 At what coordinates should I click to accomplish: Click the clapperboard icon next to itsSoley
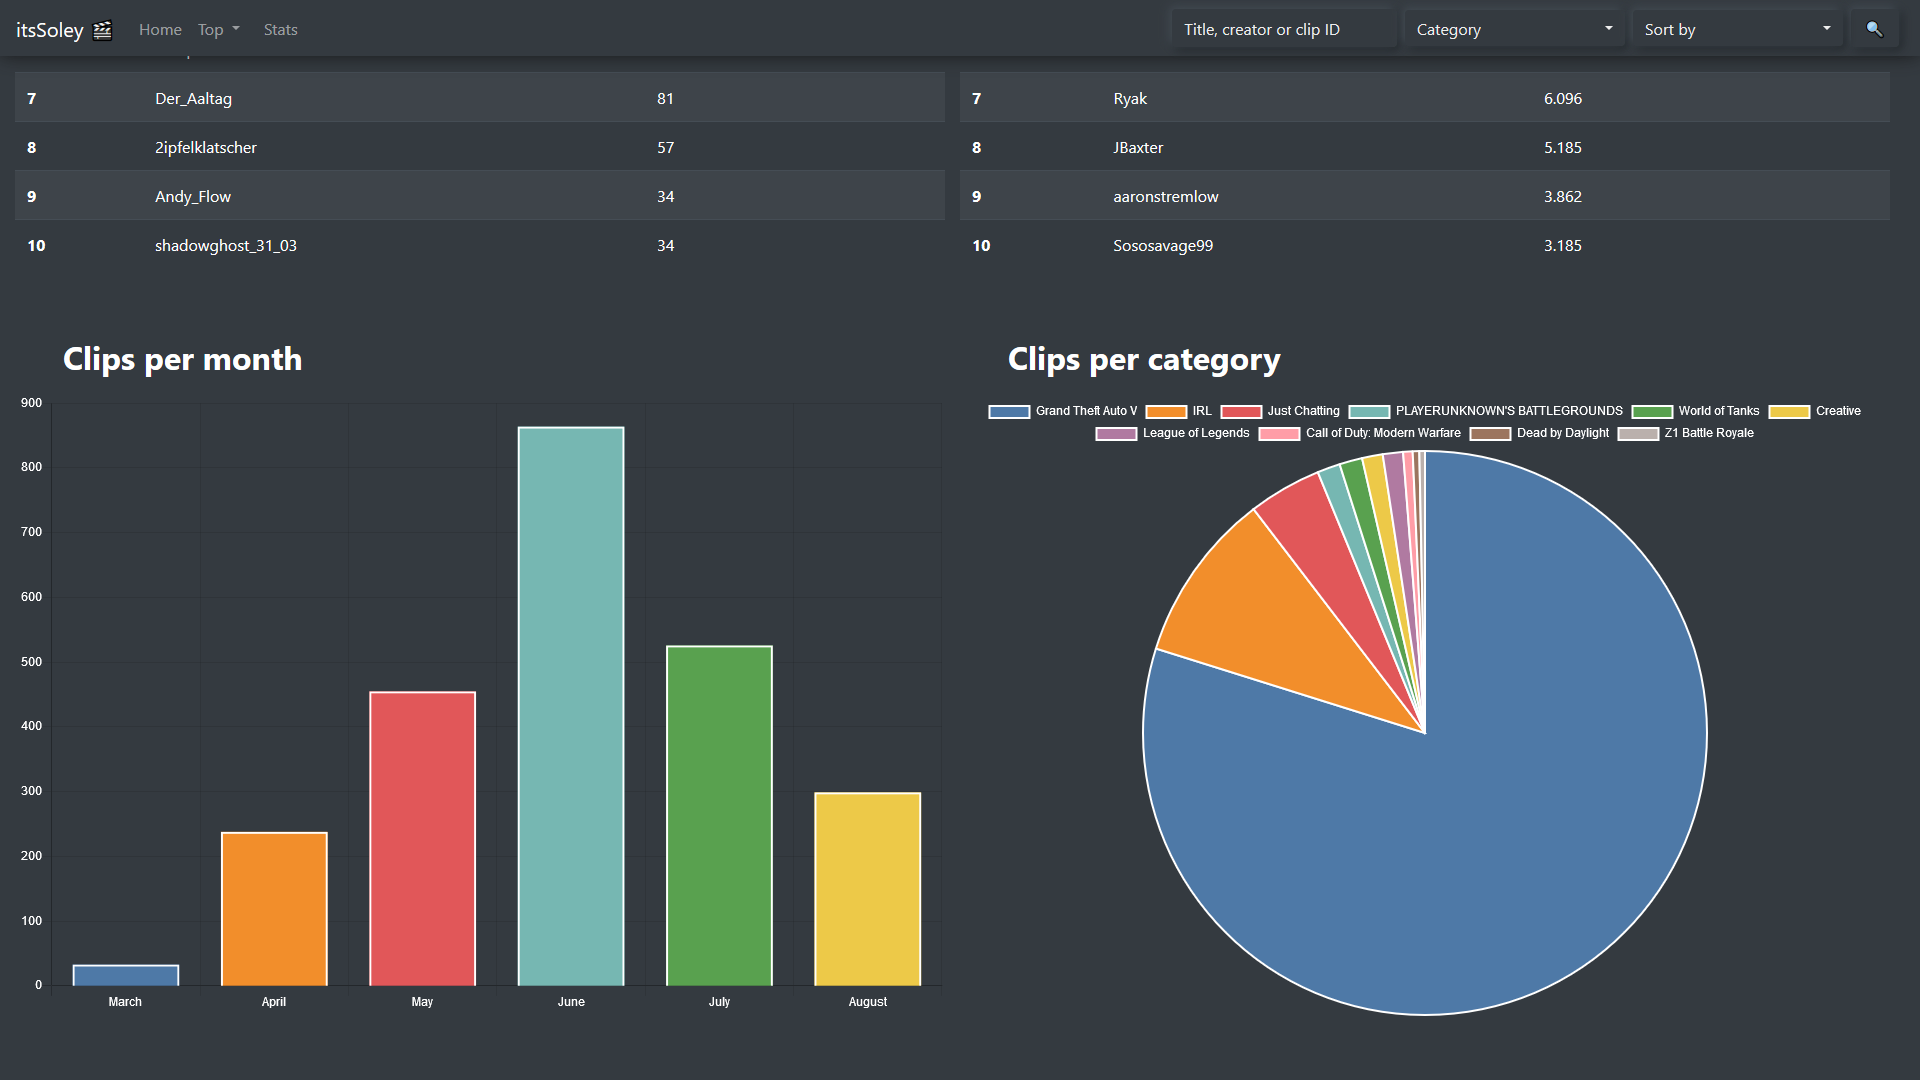102,30
